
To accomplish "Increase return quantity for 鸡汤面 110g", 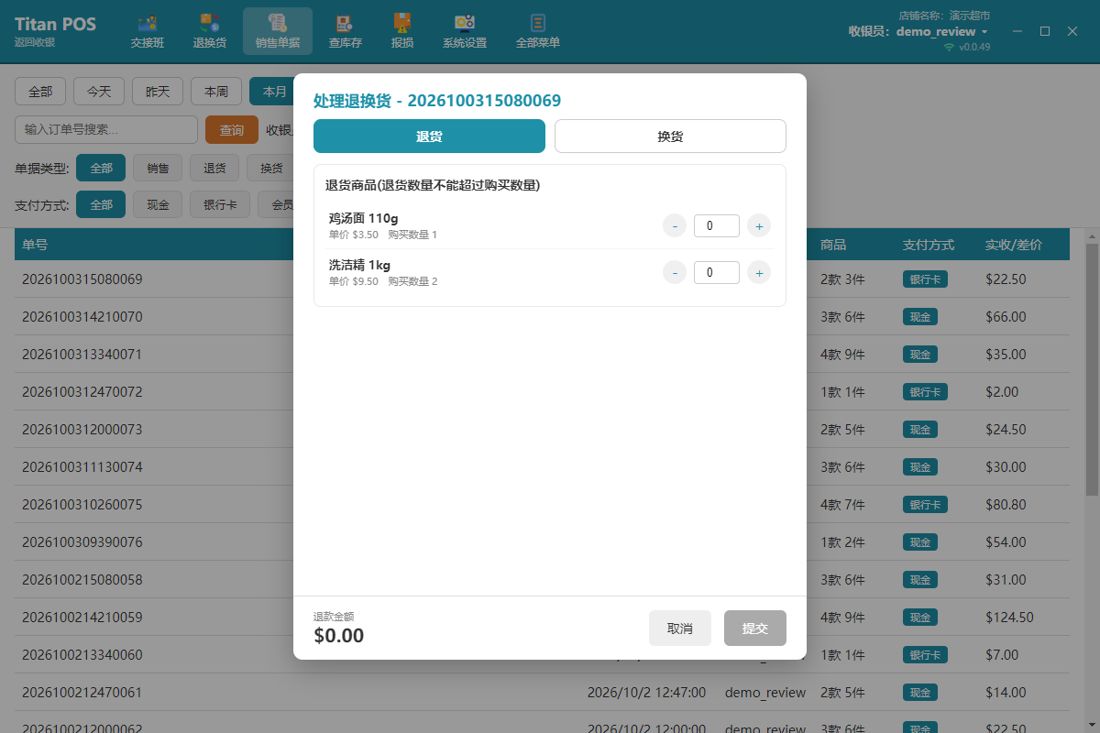I will [759, 226].
